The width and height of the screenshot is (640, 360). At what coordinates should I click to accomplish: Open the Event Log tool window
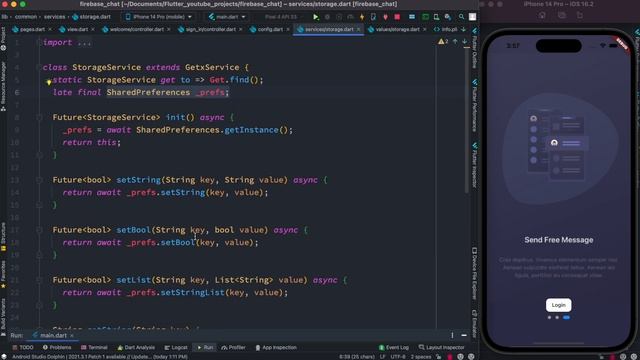point(394,347)
